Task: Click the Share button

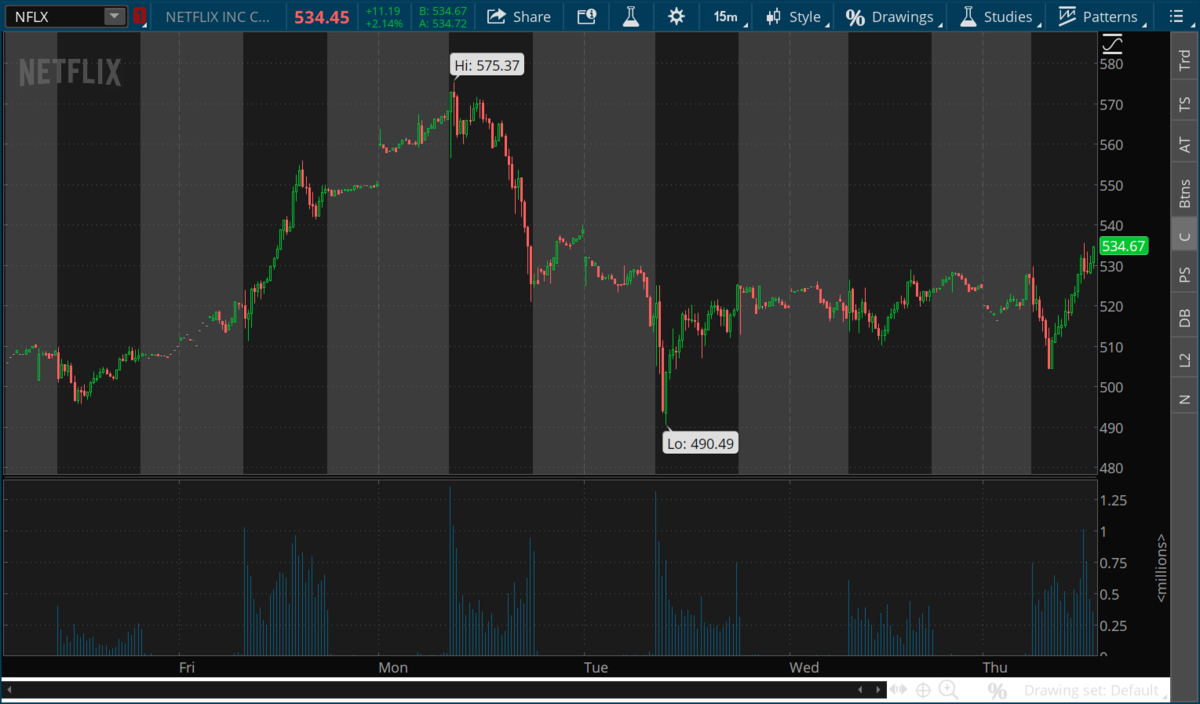Action: click(518, 16)
